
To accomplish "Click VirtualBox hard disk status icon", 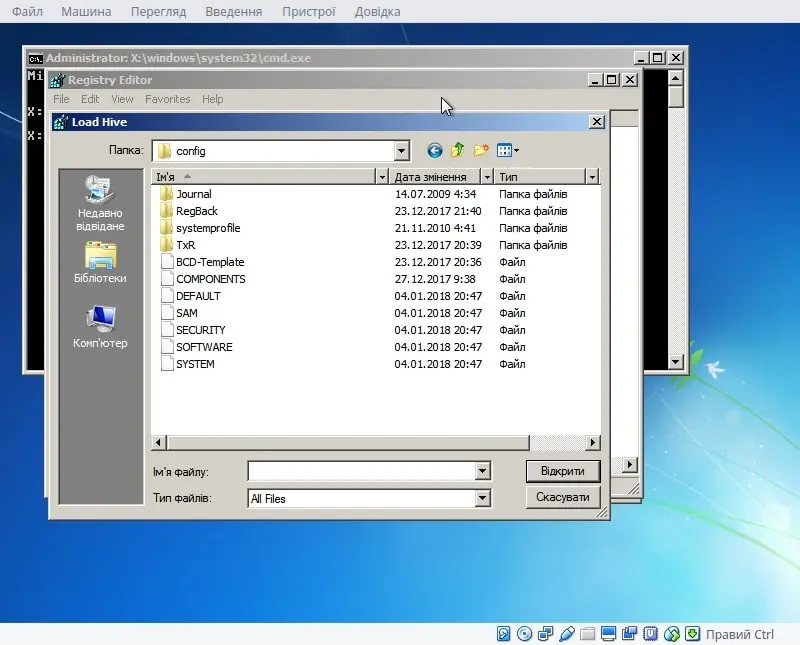I will click(x=503, y=634).
